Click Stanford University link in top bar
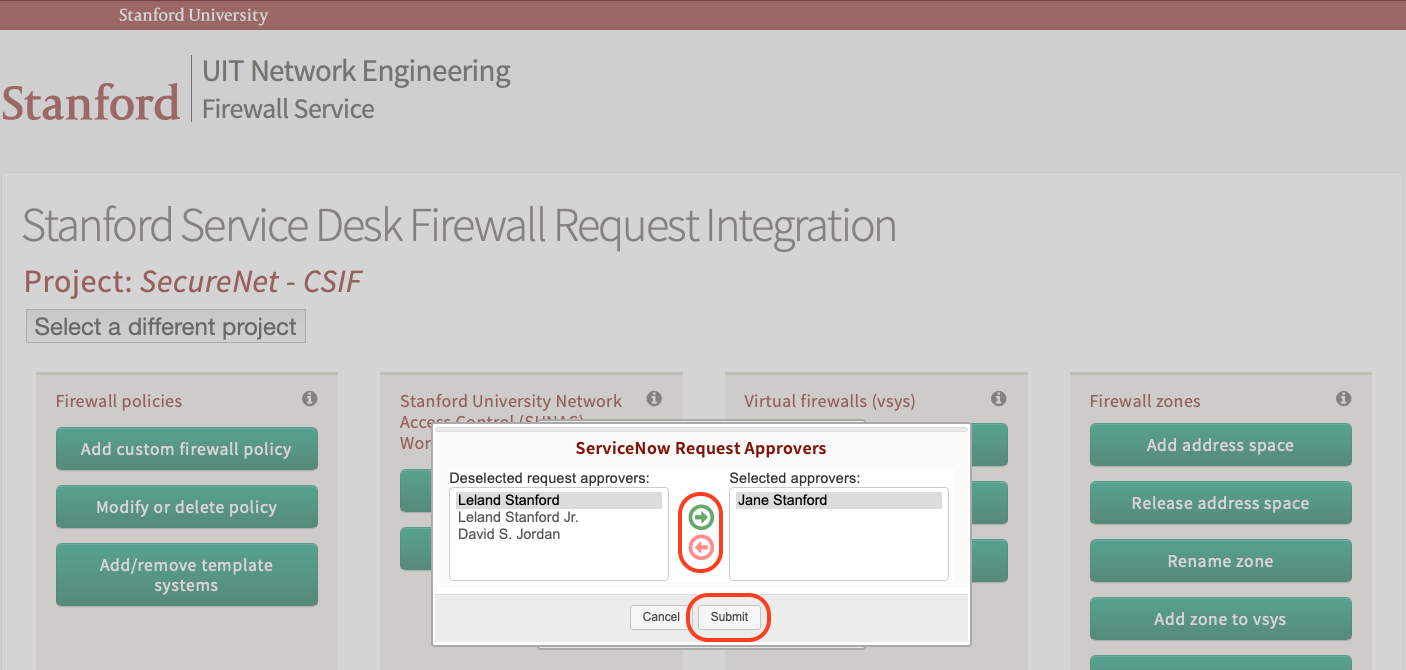This screenshot has height=670, width=1406. (193, 15)
